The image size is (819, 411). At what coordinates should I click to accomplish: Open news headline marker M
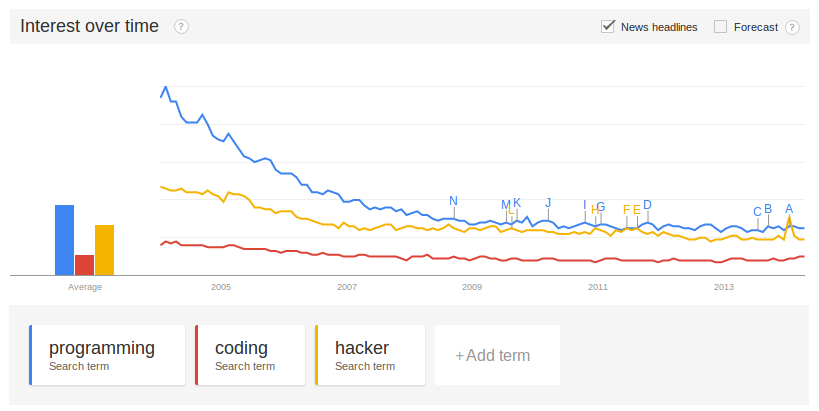click(505, 205)
